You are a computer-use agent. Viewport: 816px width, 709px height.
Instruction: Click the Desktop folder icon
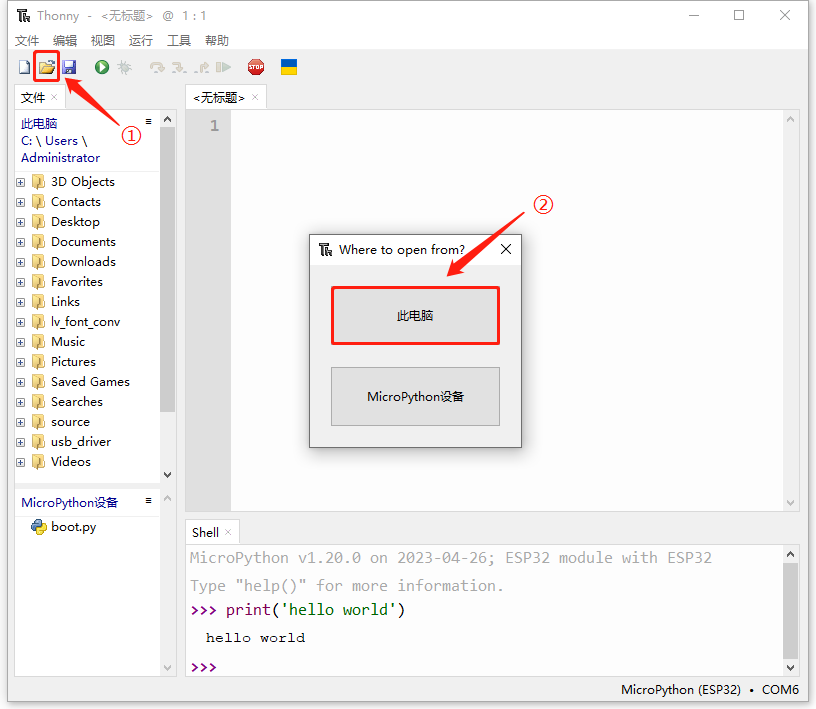coord(38,222)
